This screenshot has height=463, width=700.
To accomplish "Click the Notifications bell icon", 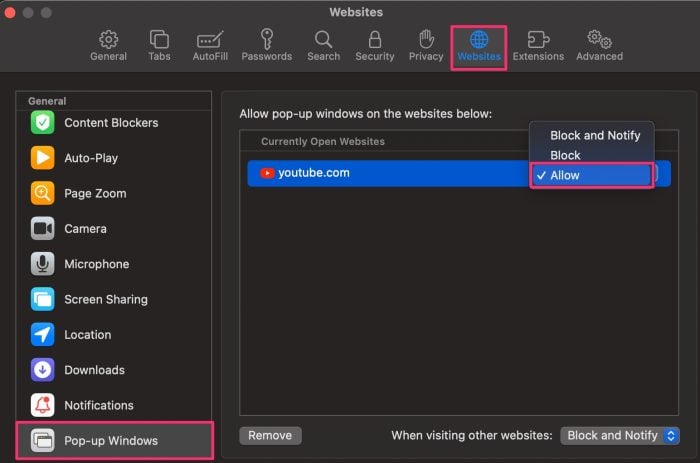I will pyautogui.click(x=42, y=405).
